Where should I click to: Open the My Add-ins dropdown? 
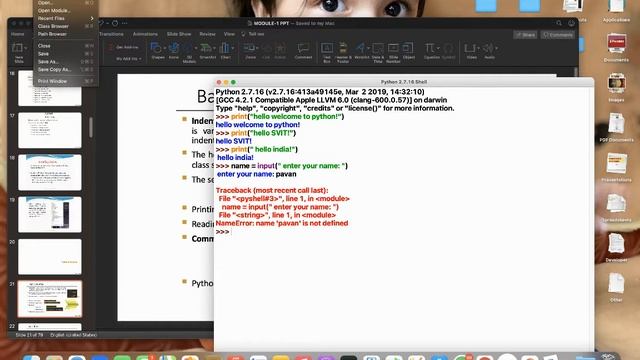pyautogui.click(x=129, y=59)
